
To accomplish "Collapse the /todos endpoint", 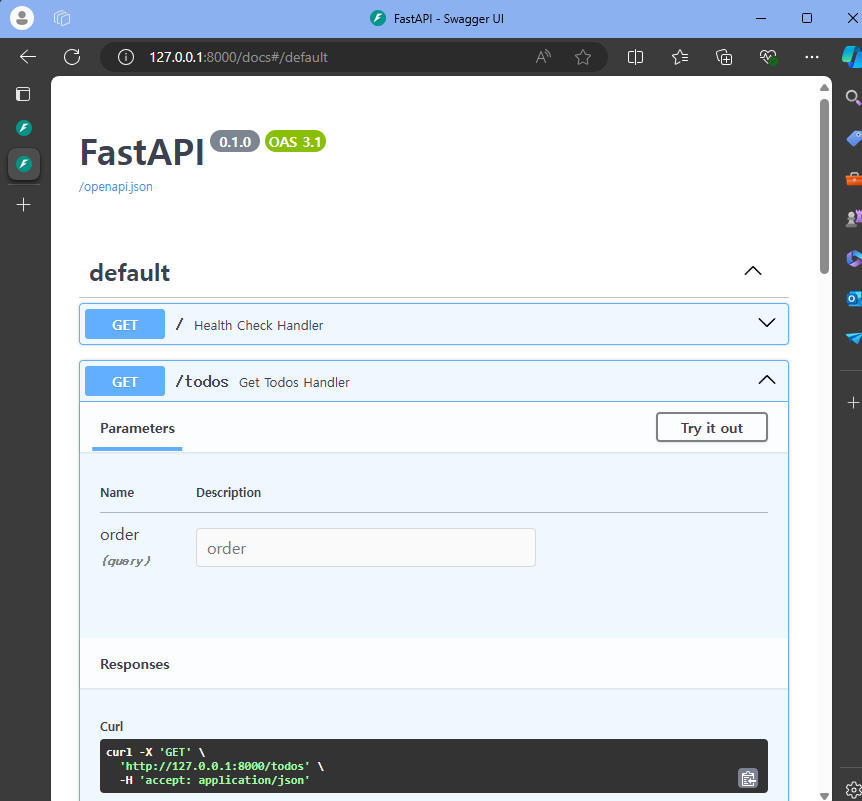I will click(767, 380).
